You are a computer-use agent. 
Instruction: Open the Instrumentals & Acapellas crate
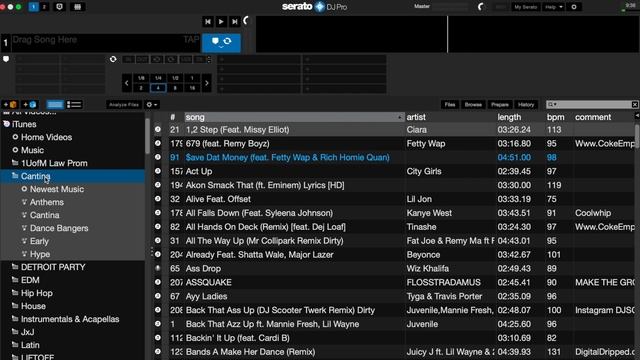tap(70, 319)
